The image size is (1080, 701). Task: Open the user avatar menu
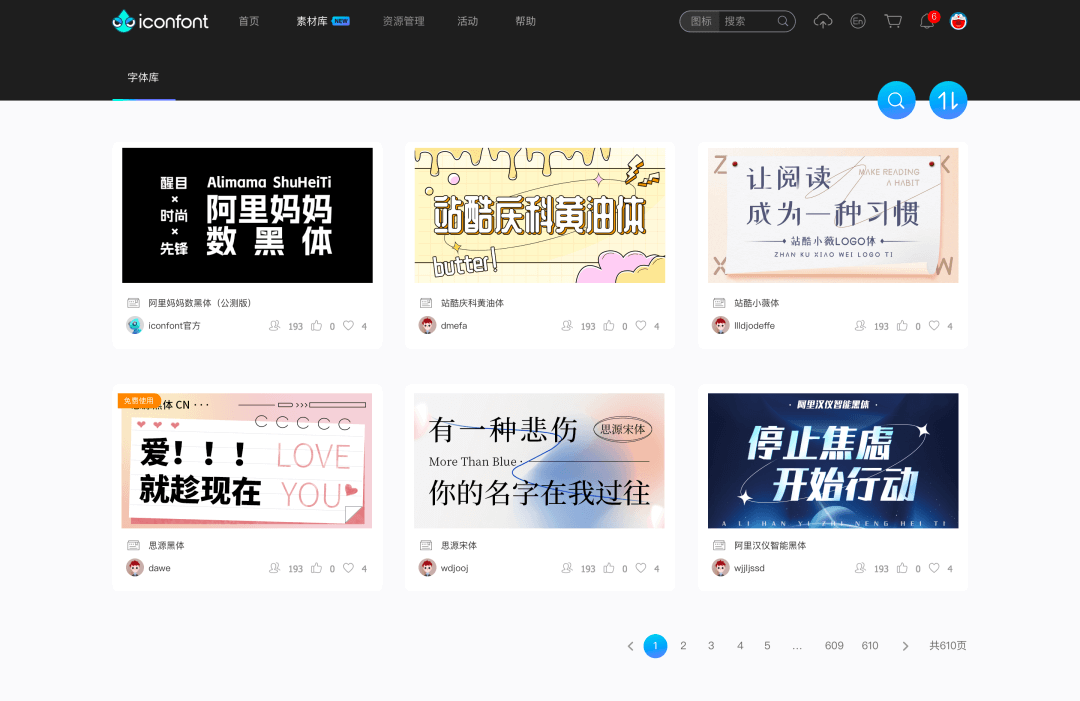(x=958, y=21)
